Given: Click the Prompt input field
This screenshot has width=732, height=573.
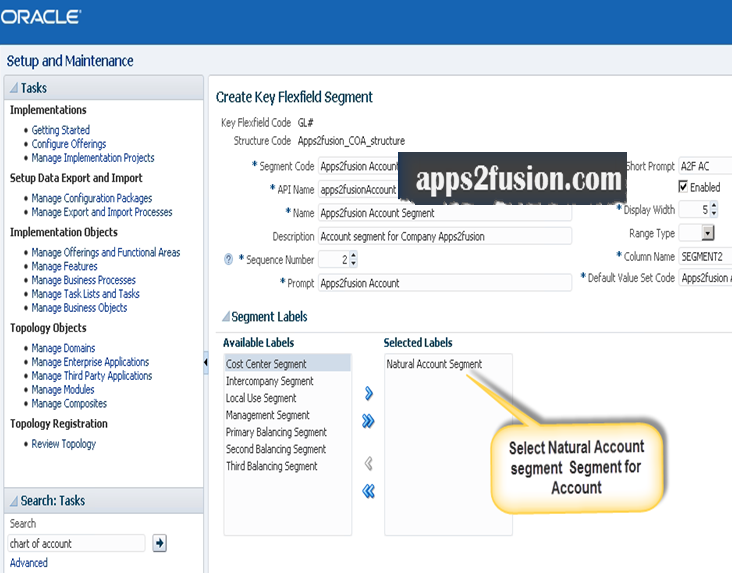Looking at the screenshot, I should [445, 283].
